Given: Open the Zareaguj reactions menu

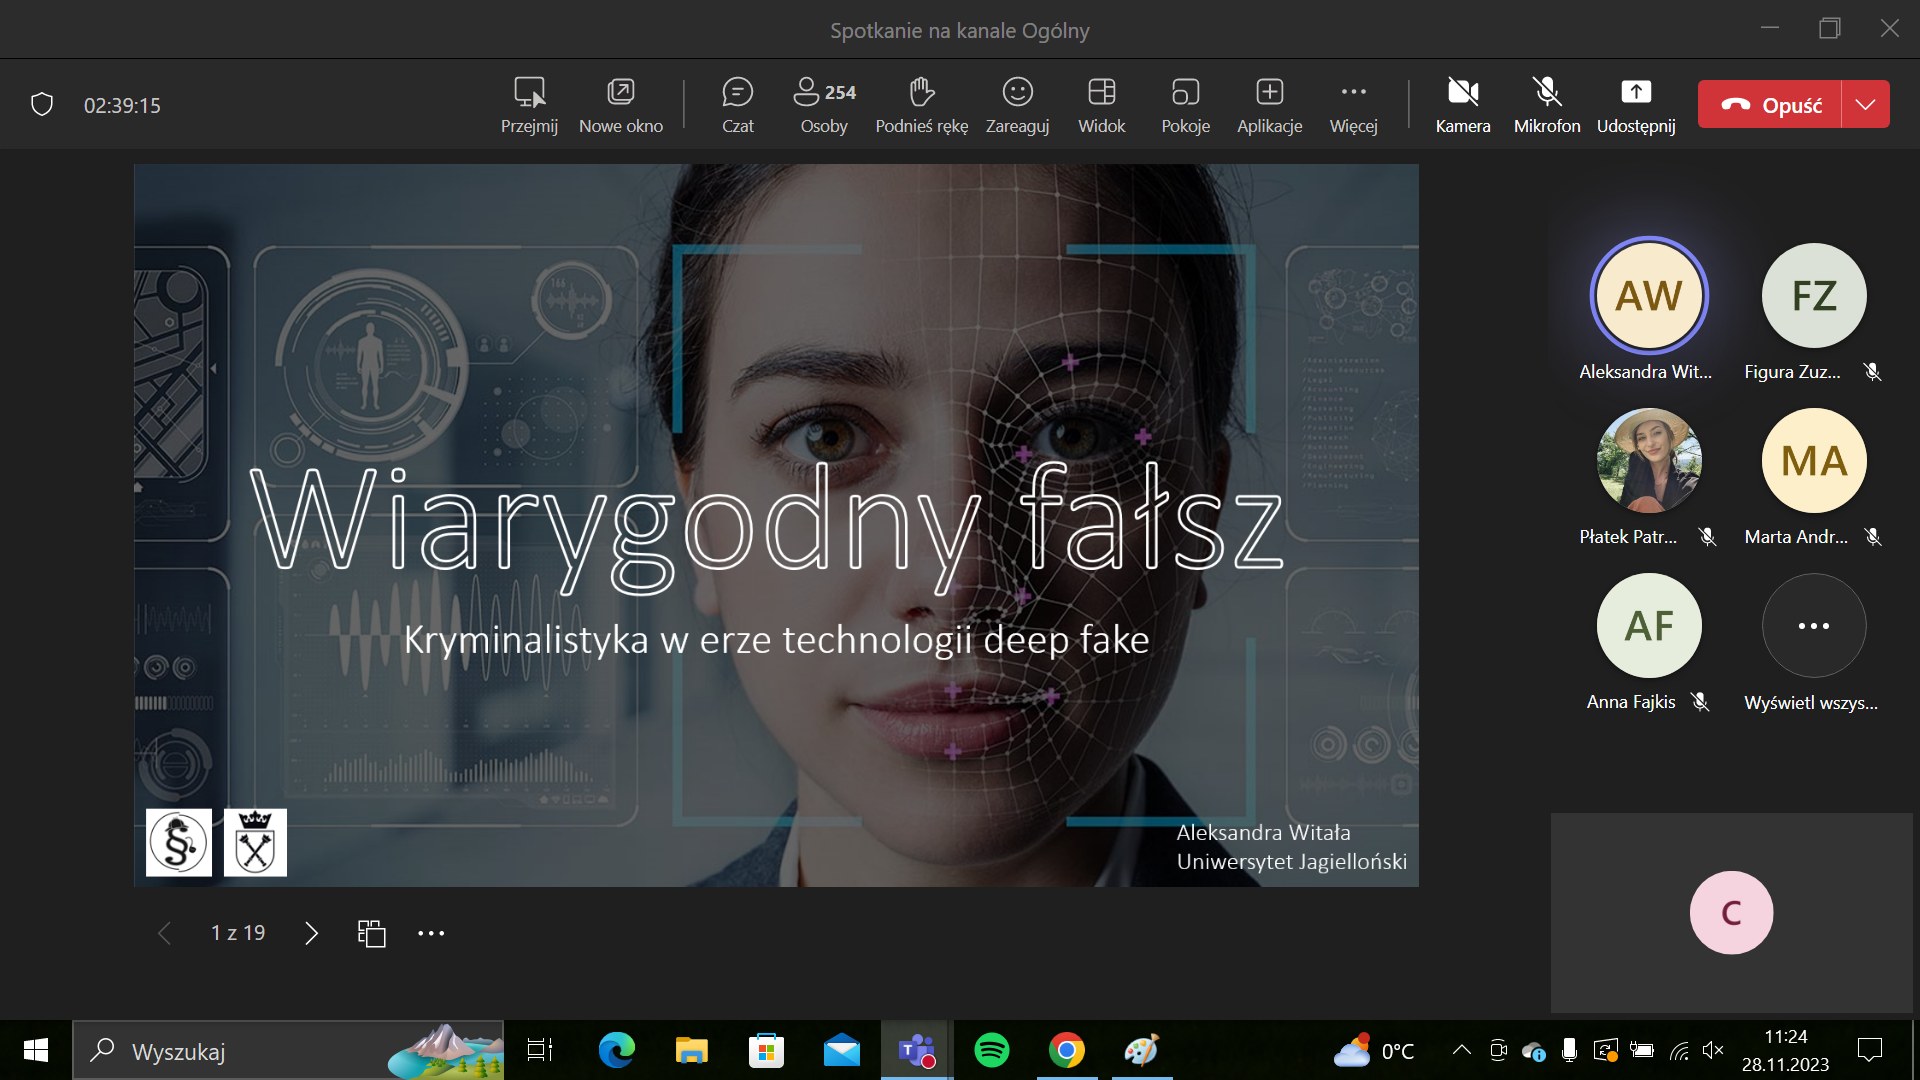Looking at the screenshot, I should (x=1017, y=104).
